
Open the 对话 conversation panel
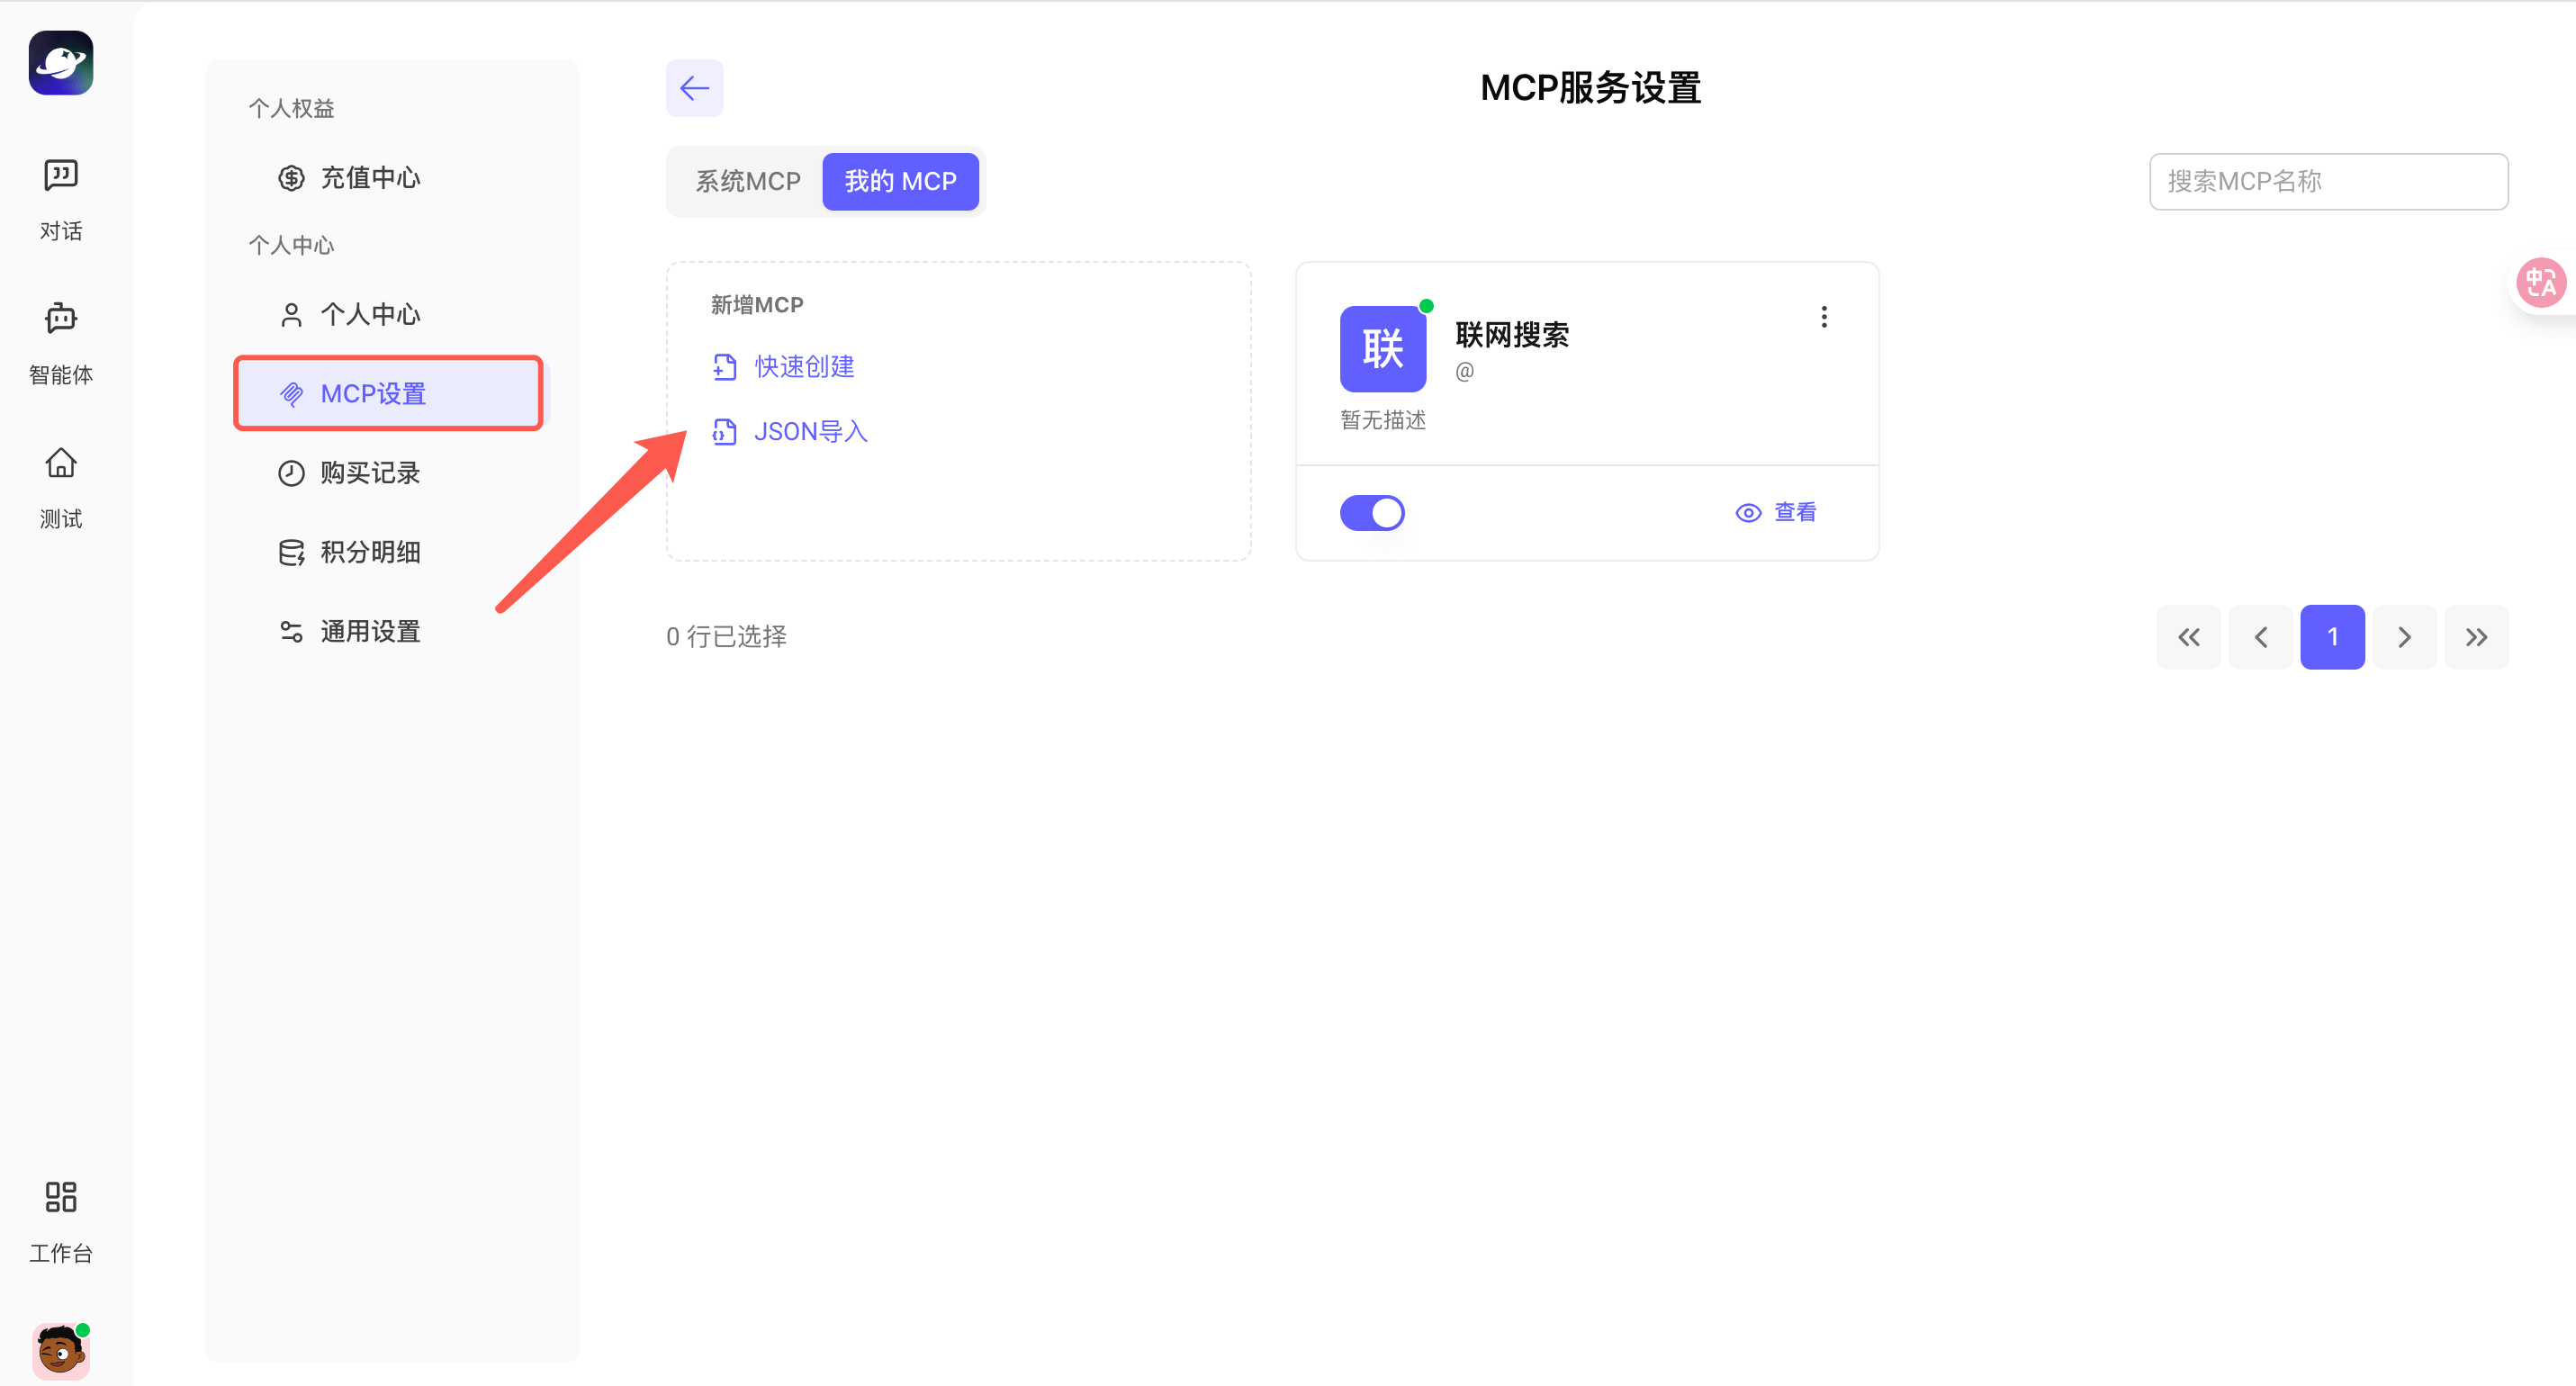pos(60,197)
